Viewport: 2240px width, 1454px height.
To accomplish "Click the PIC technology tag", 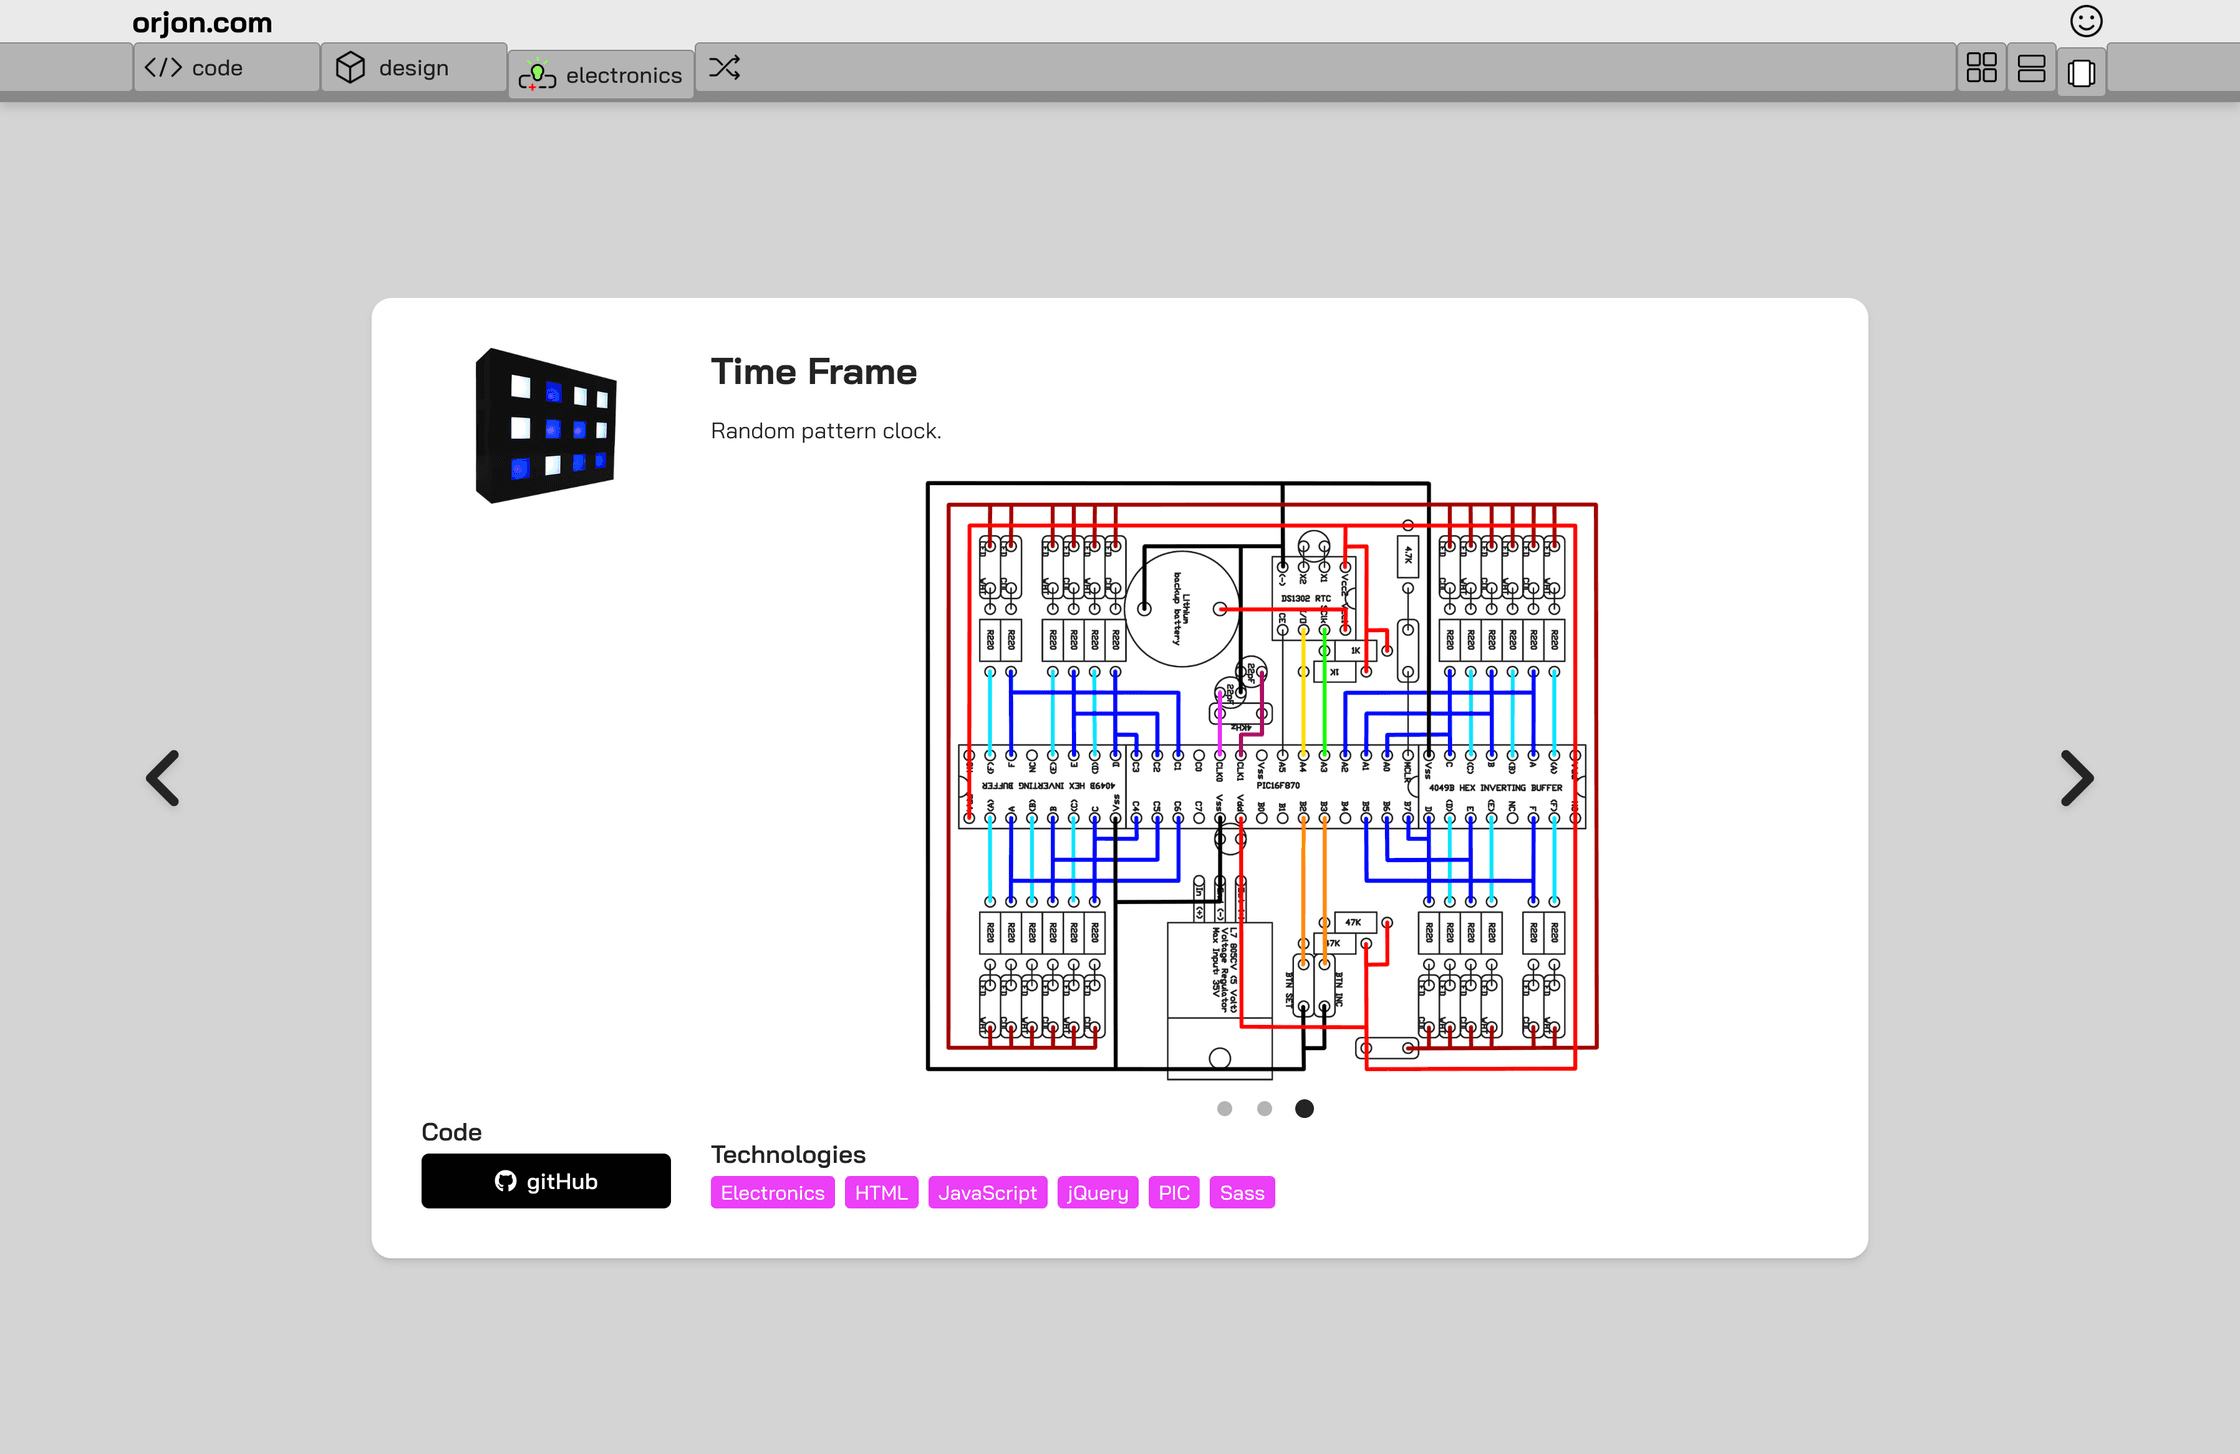I will (x=1174, y=1192).
